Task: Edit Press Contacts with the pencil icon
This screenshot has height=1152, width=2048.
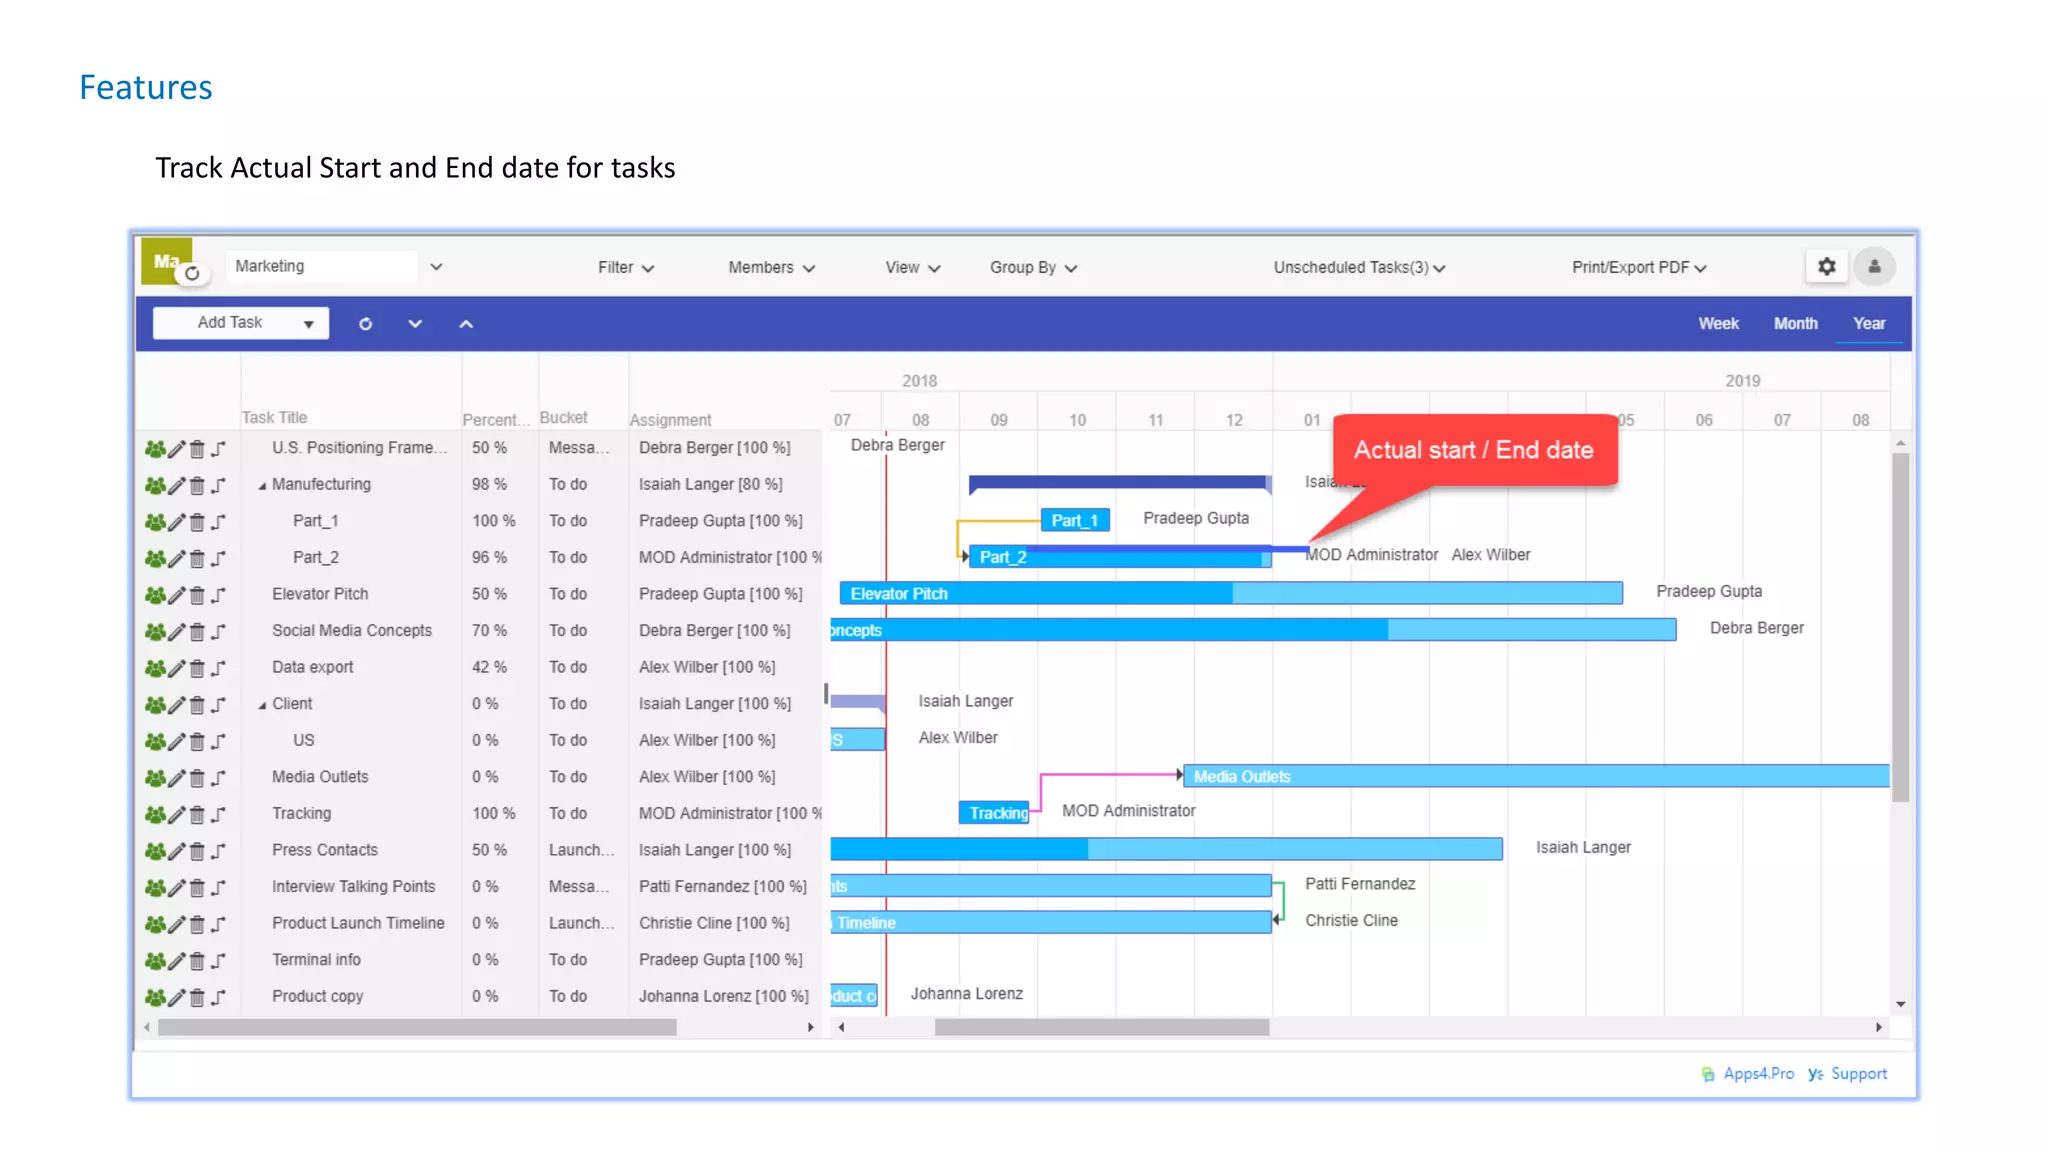Action: (x=176, y=851)
